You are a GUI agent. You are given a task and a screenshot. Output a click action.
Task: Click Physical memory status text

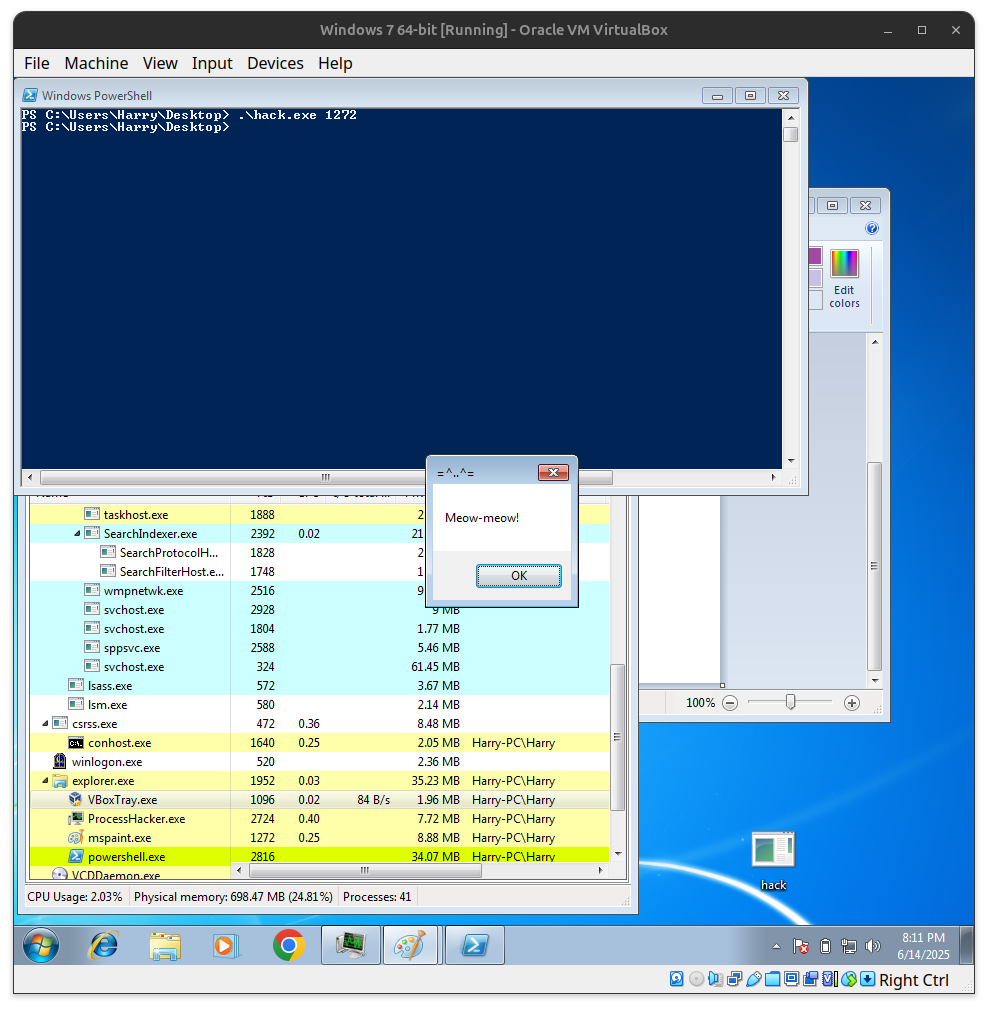pos(233,897)
